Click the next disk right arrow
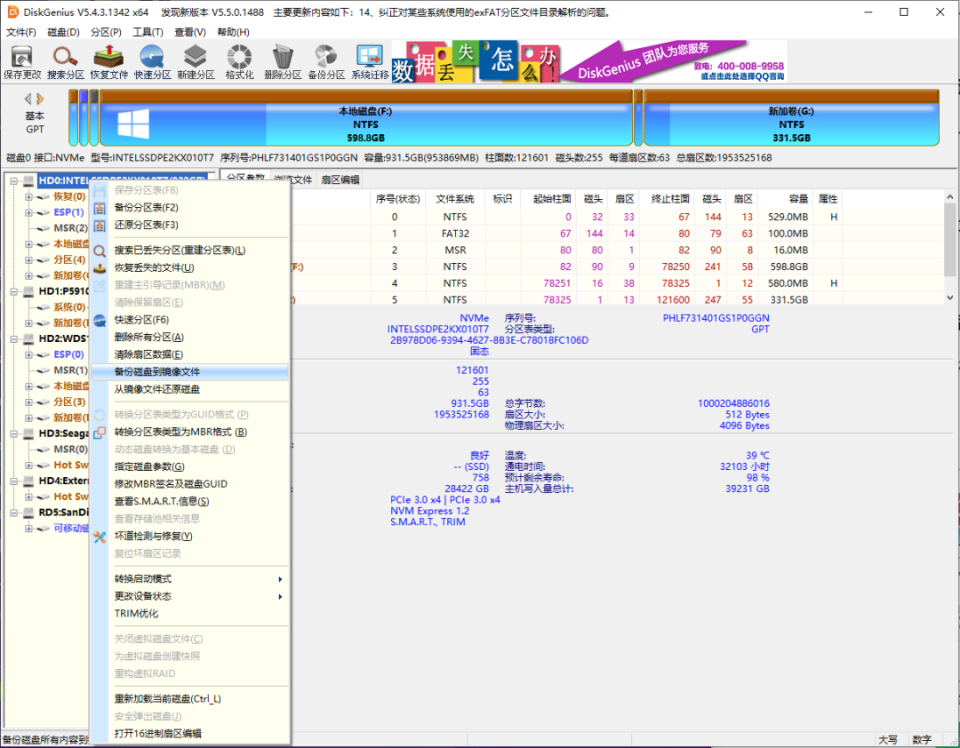960x748 pixels. point(40,99)
